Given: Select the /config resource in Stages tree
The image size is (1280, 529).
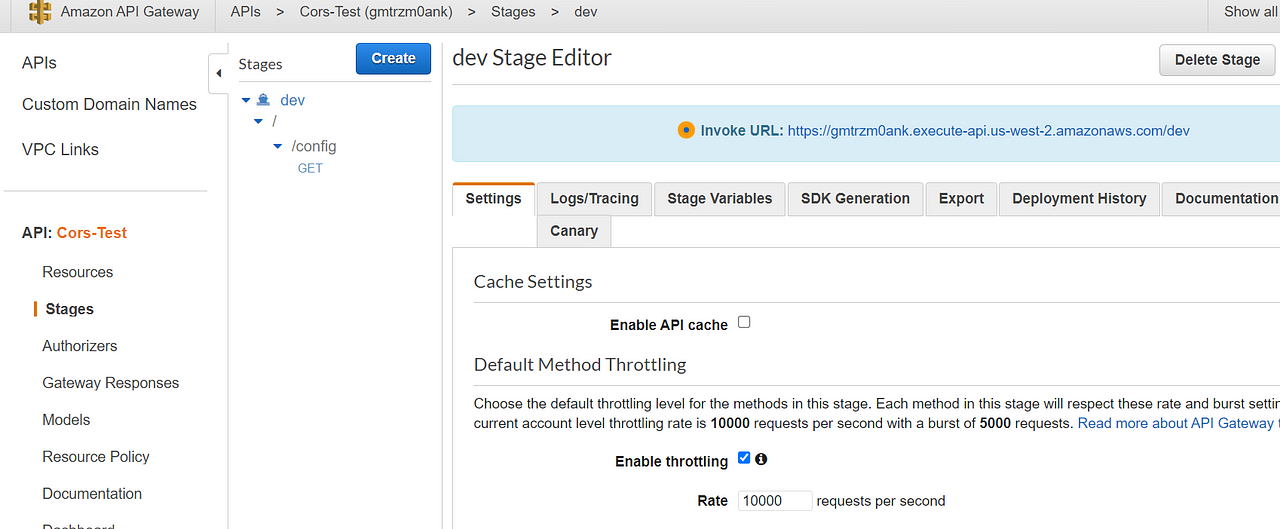Looking at the screenshot, I should (314, 146).
